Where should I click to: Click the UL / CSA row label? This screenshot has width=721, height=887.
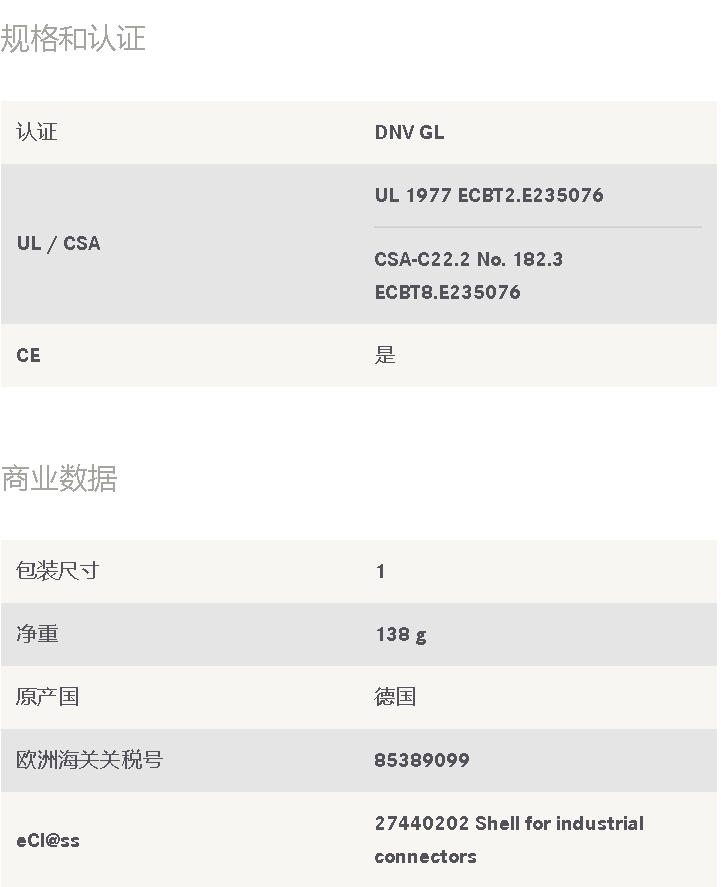59,243
